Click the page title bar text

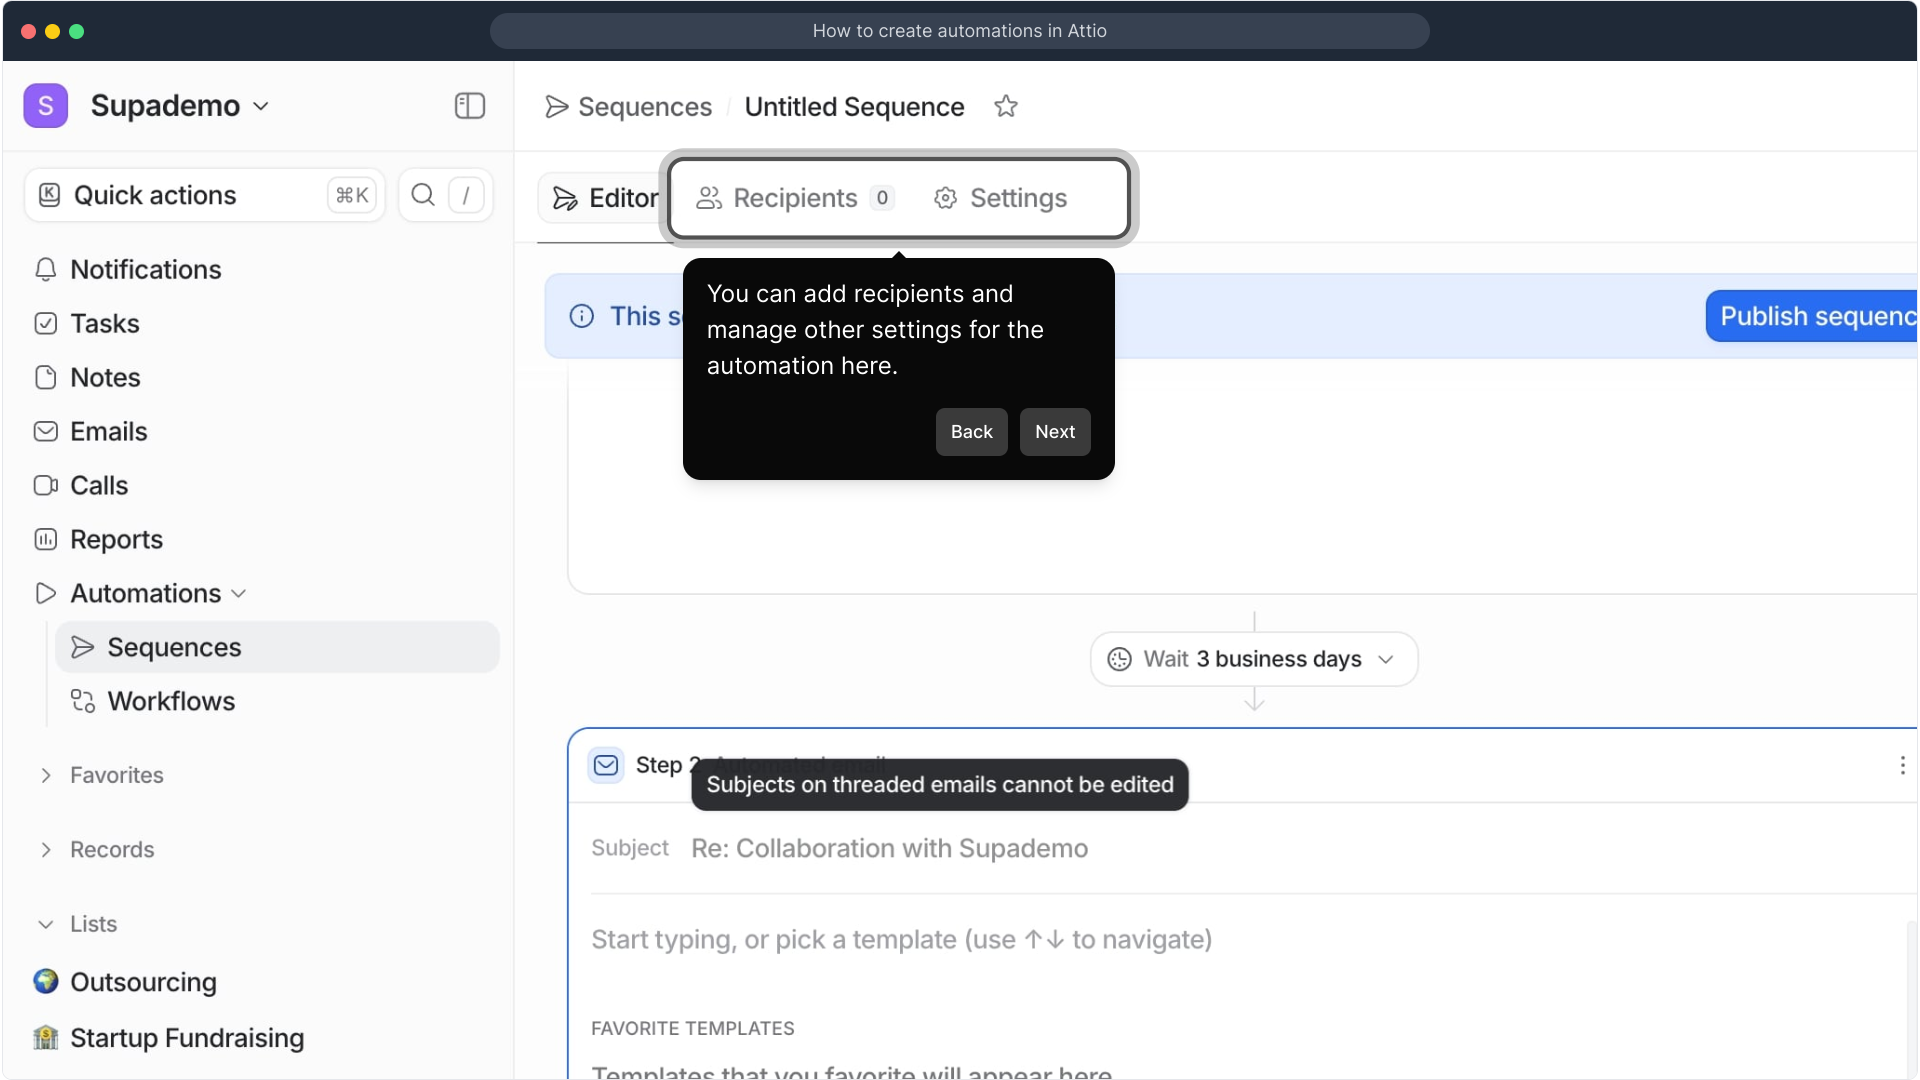pyautogui.click(x=959, y=31)
